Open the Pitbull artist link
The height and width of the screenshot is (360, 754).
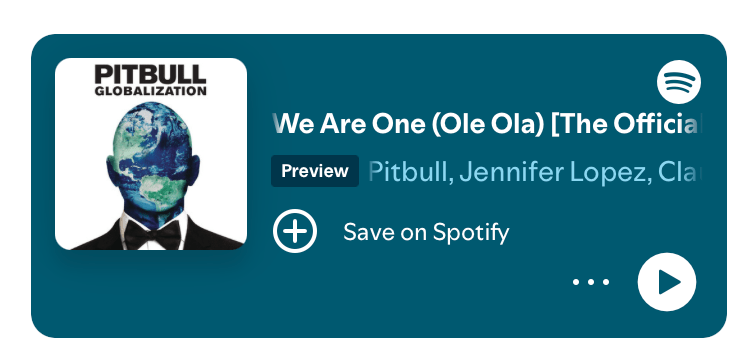408,172
